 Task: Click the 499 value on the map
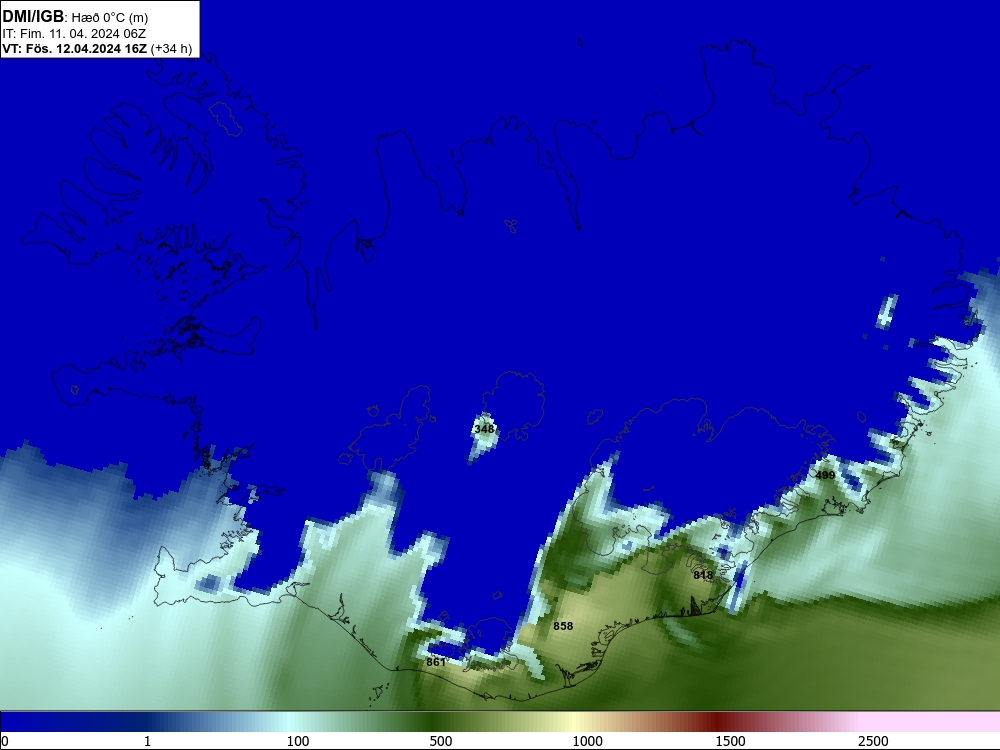point(825,475)
